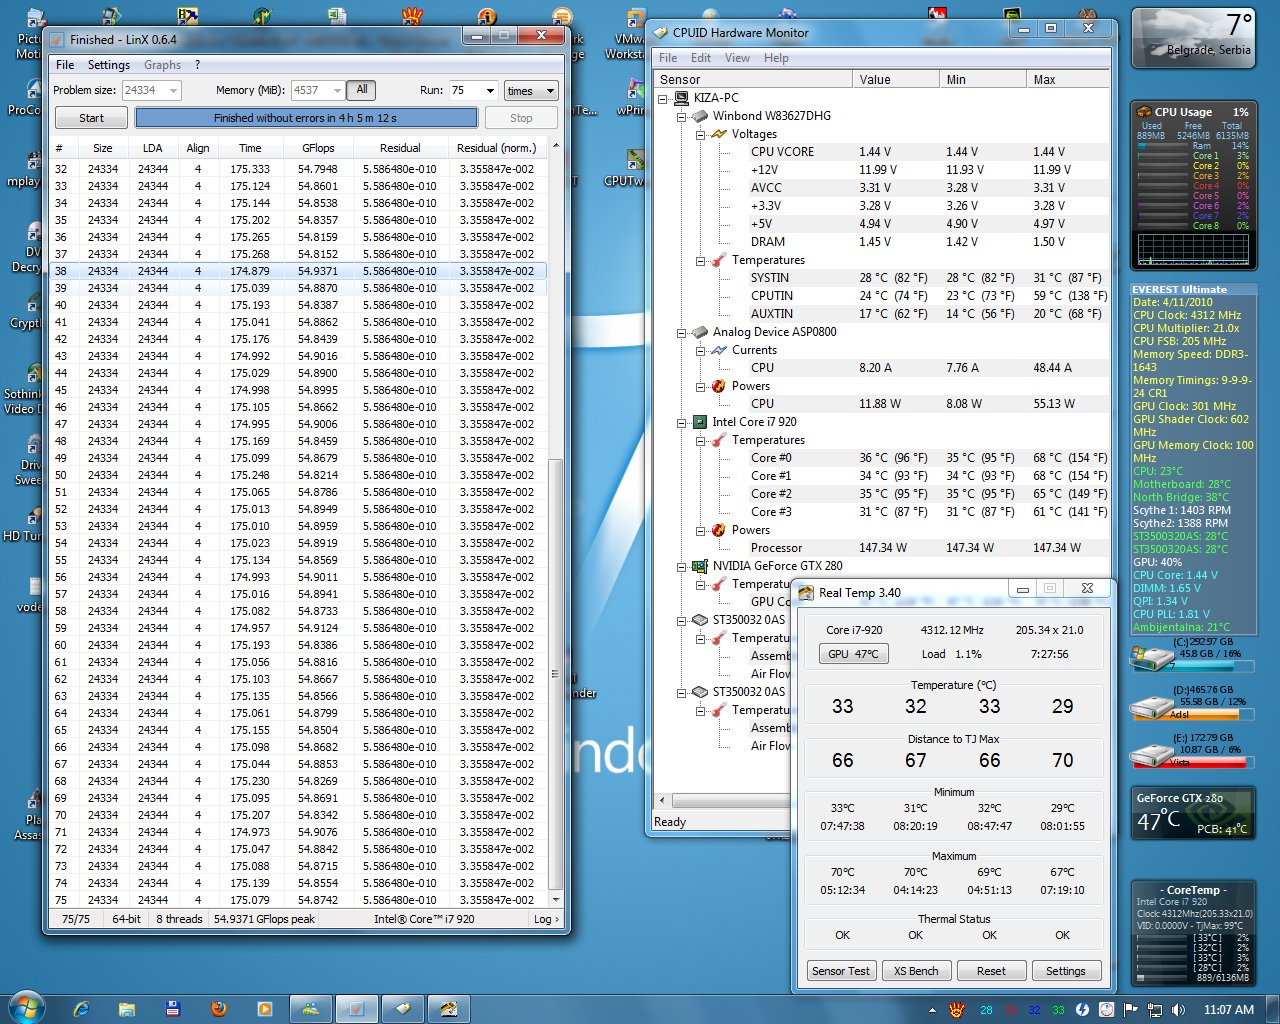Open the Problem size dropdown in LinX
Screen dimensions: 1280x1024
click(x=173, y=90)
